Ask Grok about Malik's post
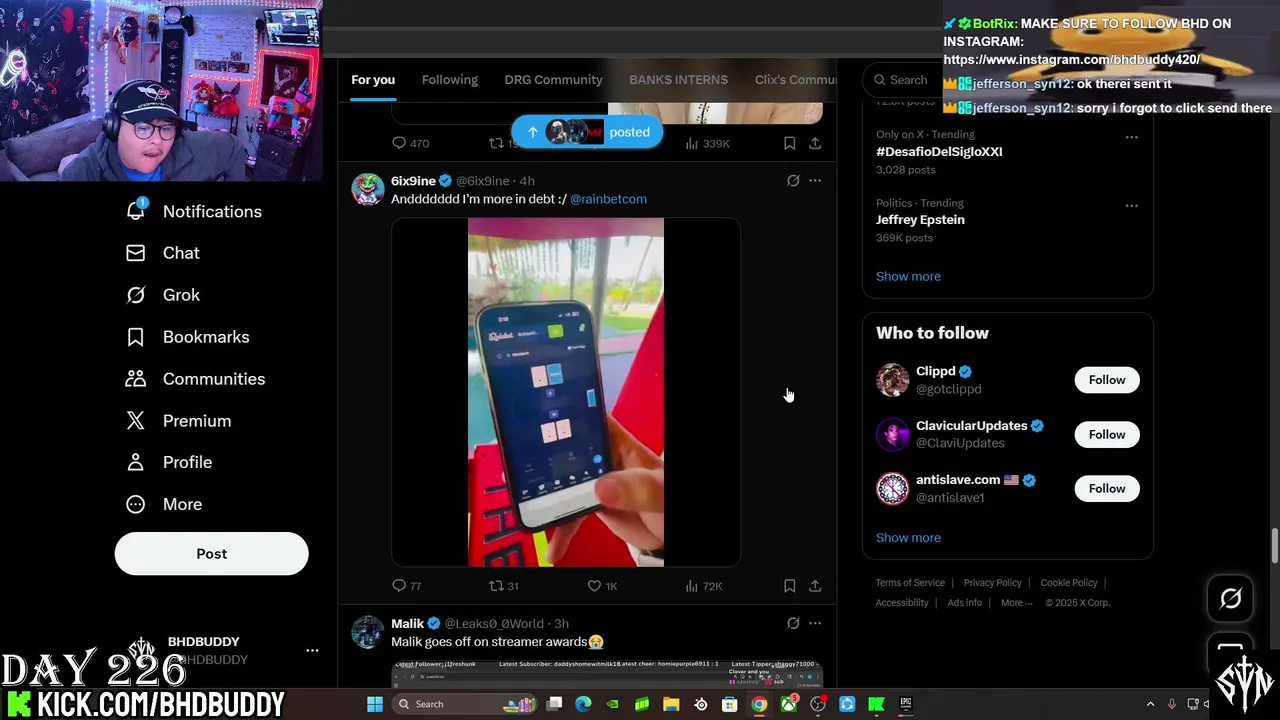 [793, 624]
